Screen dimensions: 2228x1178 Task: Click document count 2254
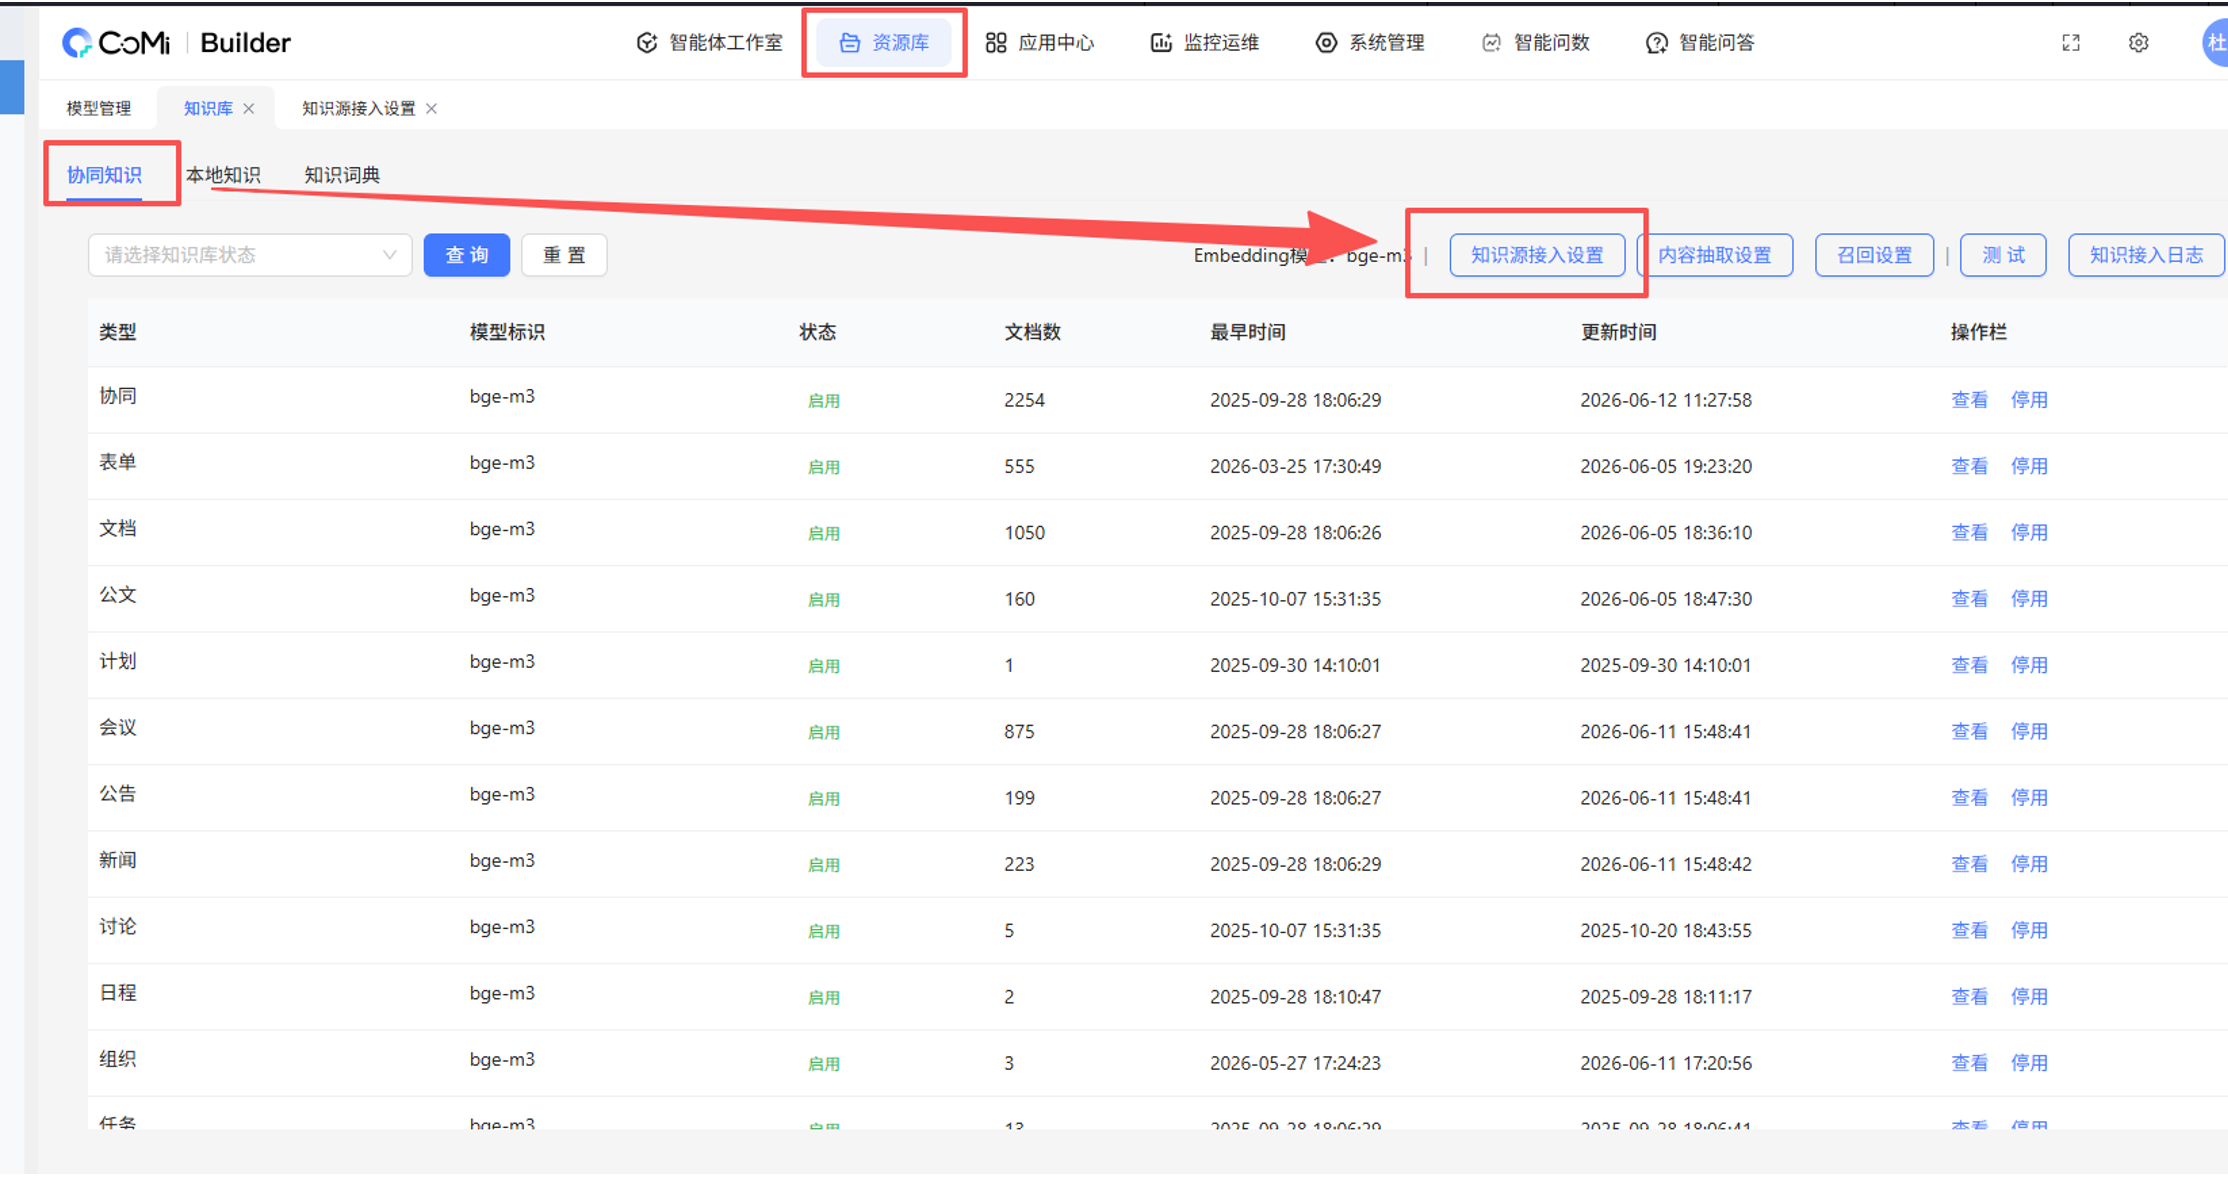pos(1024,400)
